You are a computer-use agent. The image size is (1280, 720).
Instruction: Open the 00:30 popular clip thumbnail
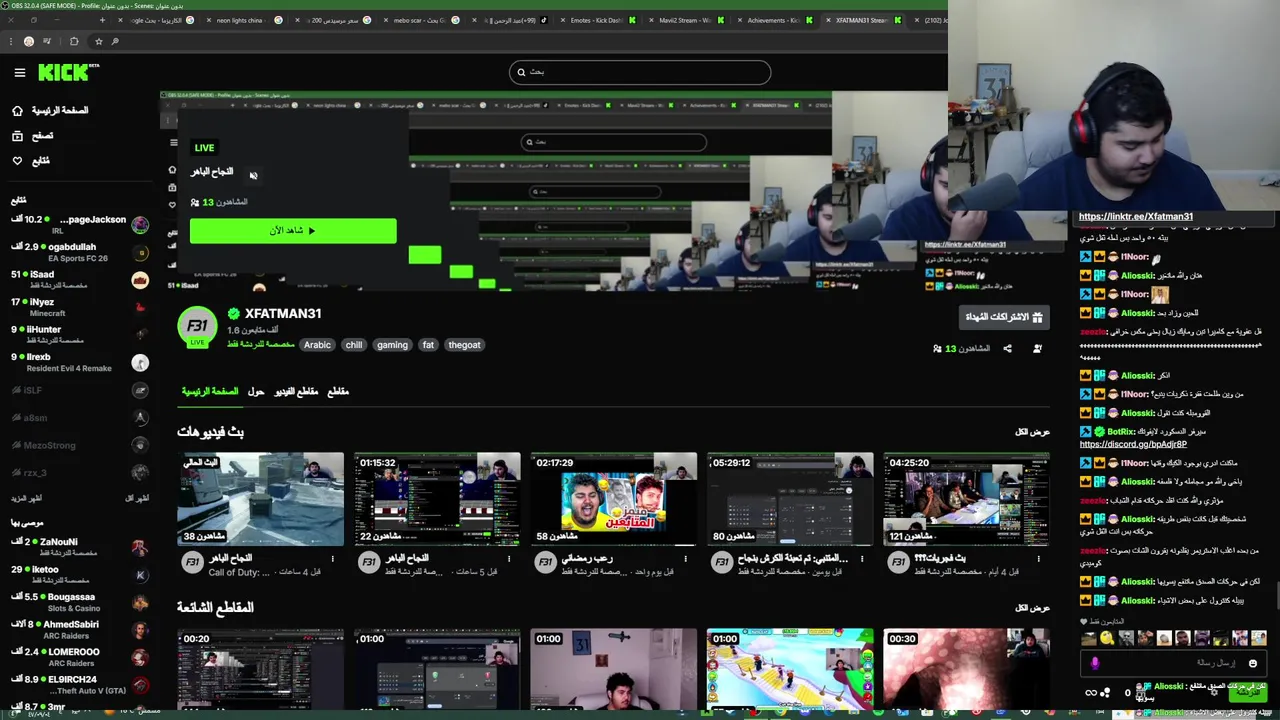pos(967,669)
